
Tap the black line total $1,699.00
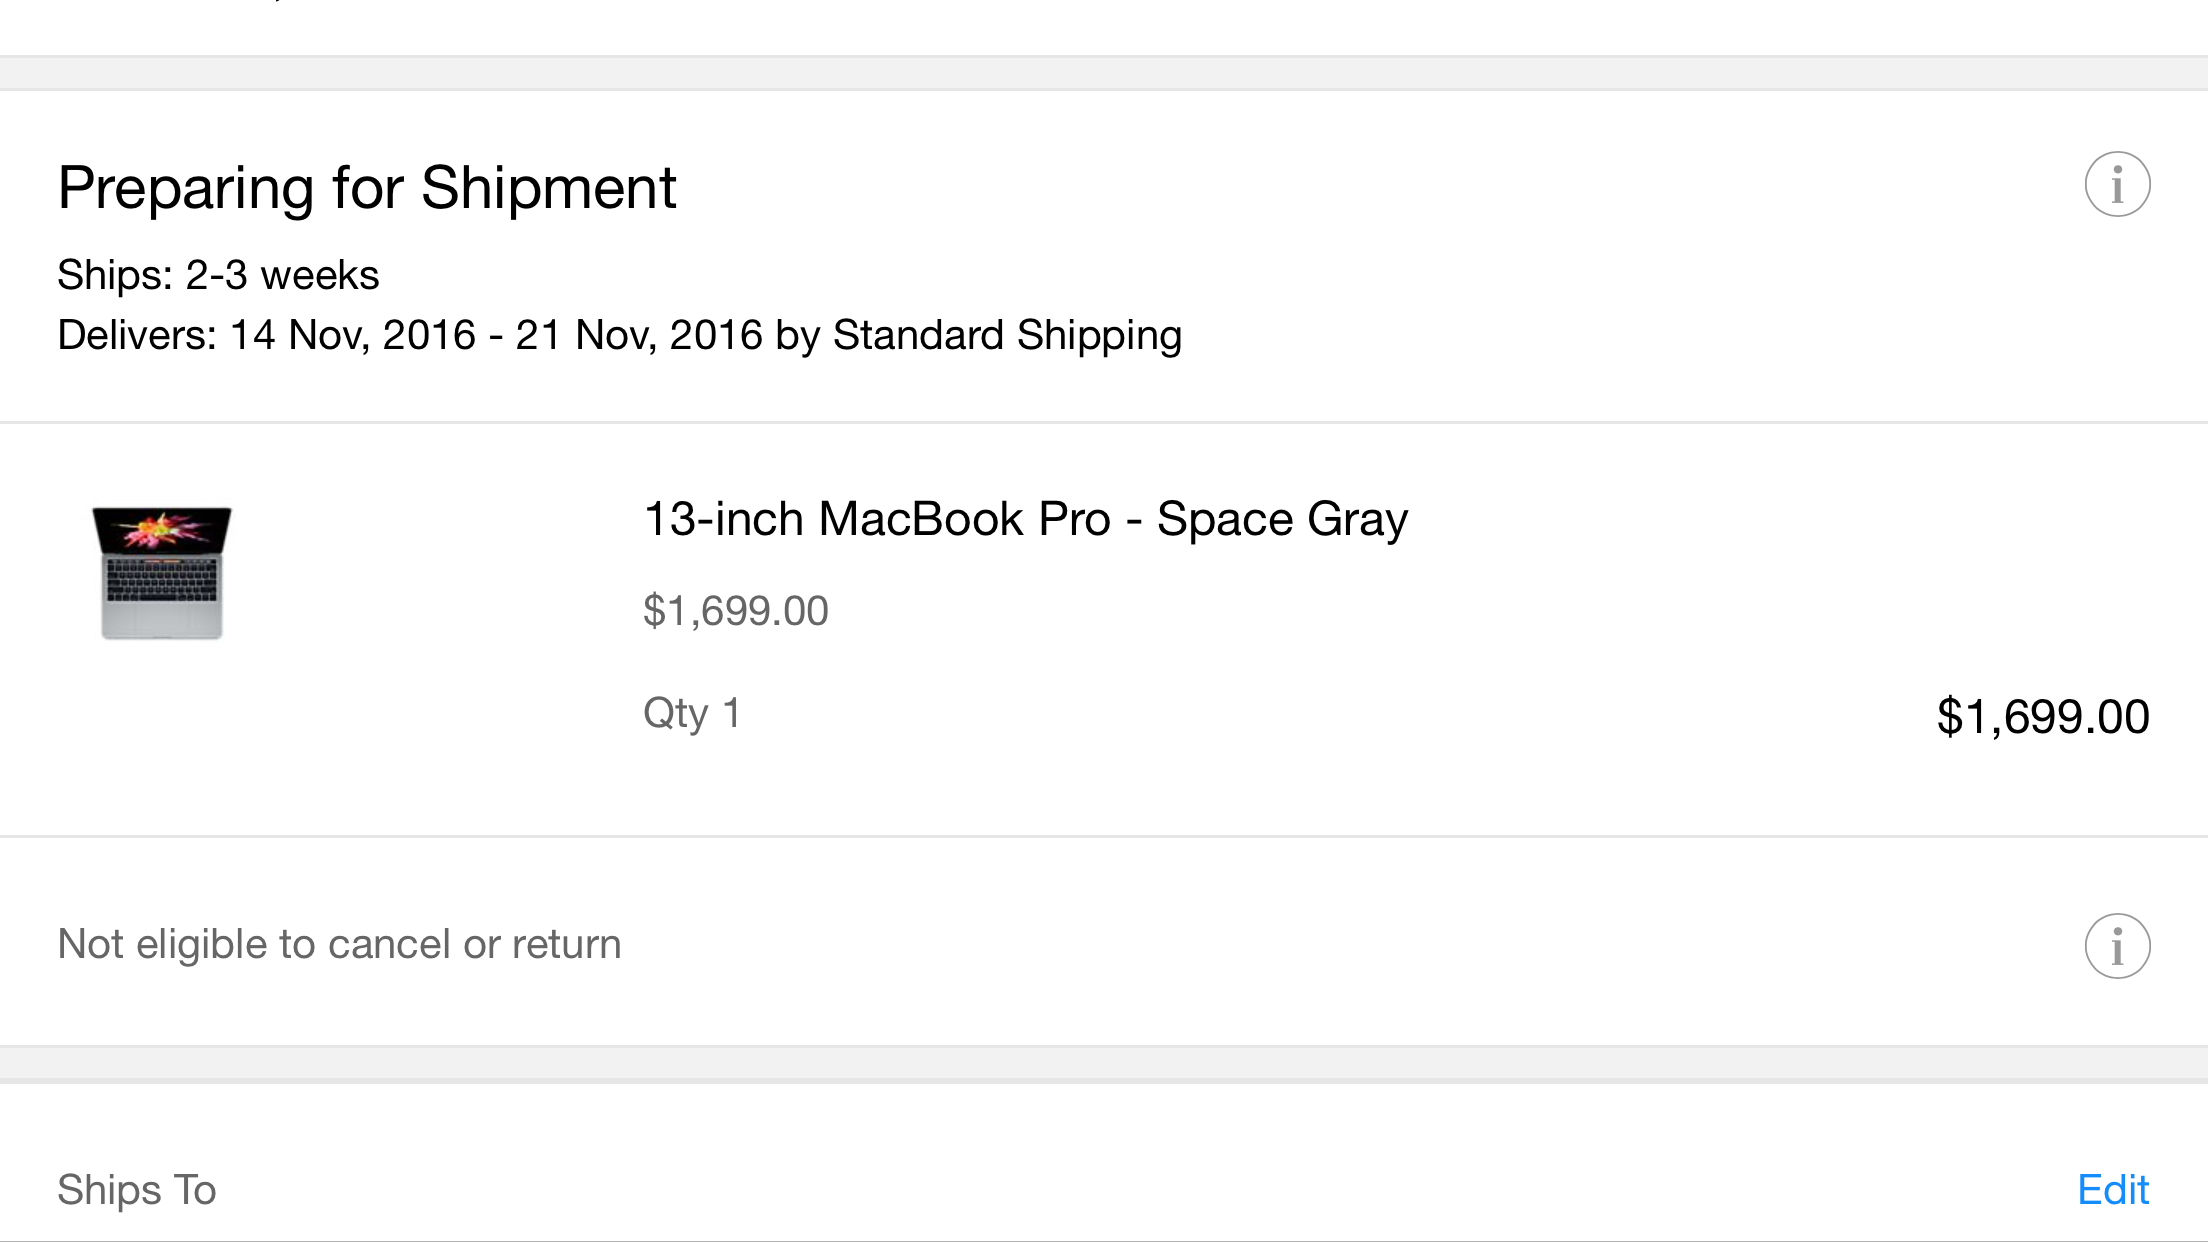(2042, 717)
